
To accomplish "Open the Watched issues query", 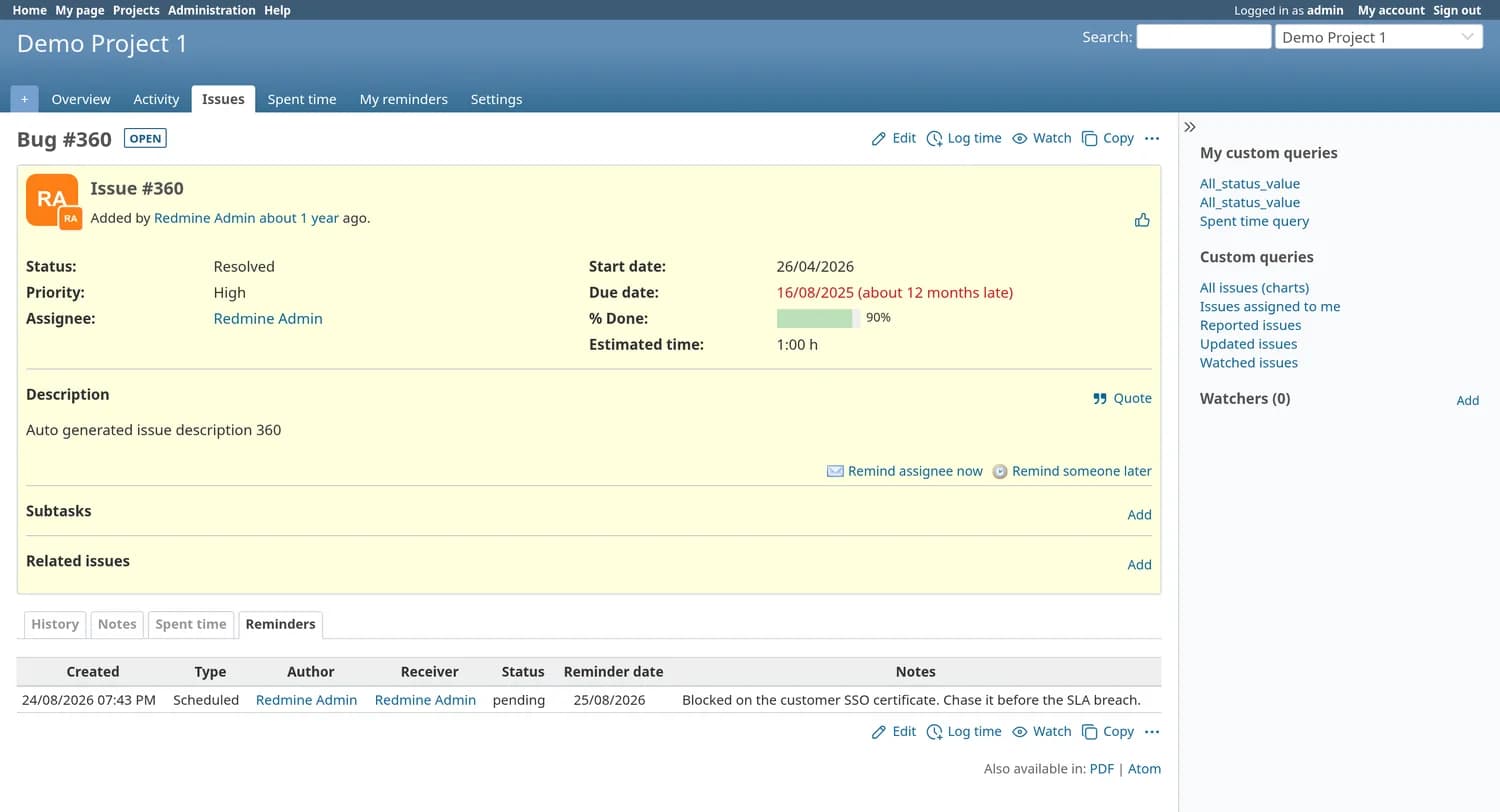I will (x=1249, y=363).
